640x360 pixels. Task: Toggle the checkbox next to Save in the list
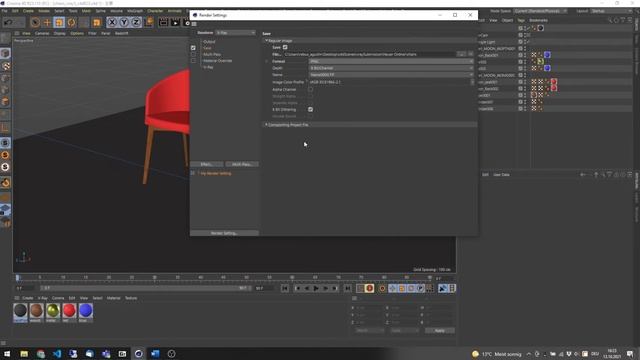pyautogui.click(x=193, y=48)
